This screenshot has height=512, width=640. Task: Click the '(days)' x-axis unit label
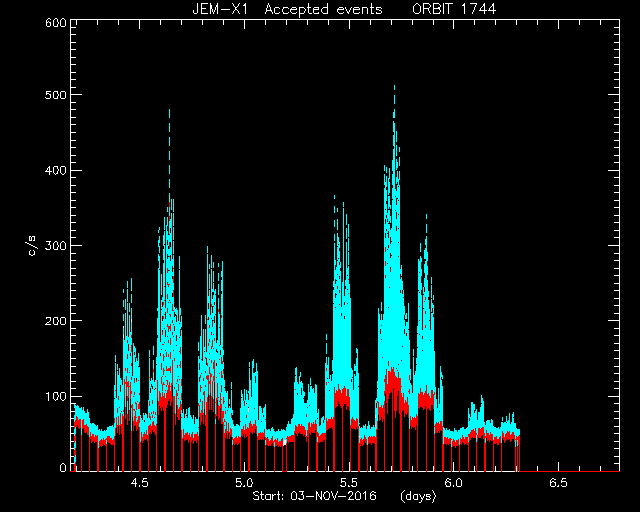click(x=418, y=496)
